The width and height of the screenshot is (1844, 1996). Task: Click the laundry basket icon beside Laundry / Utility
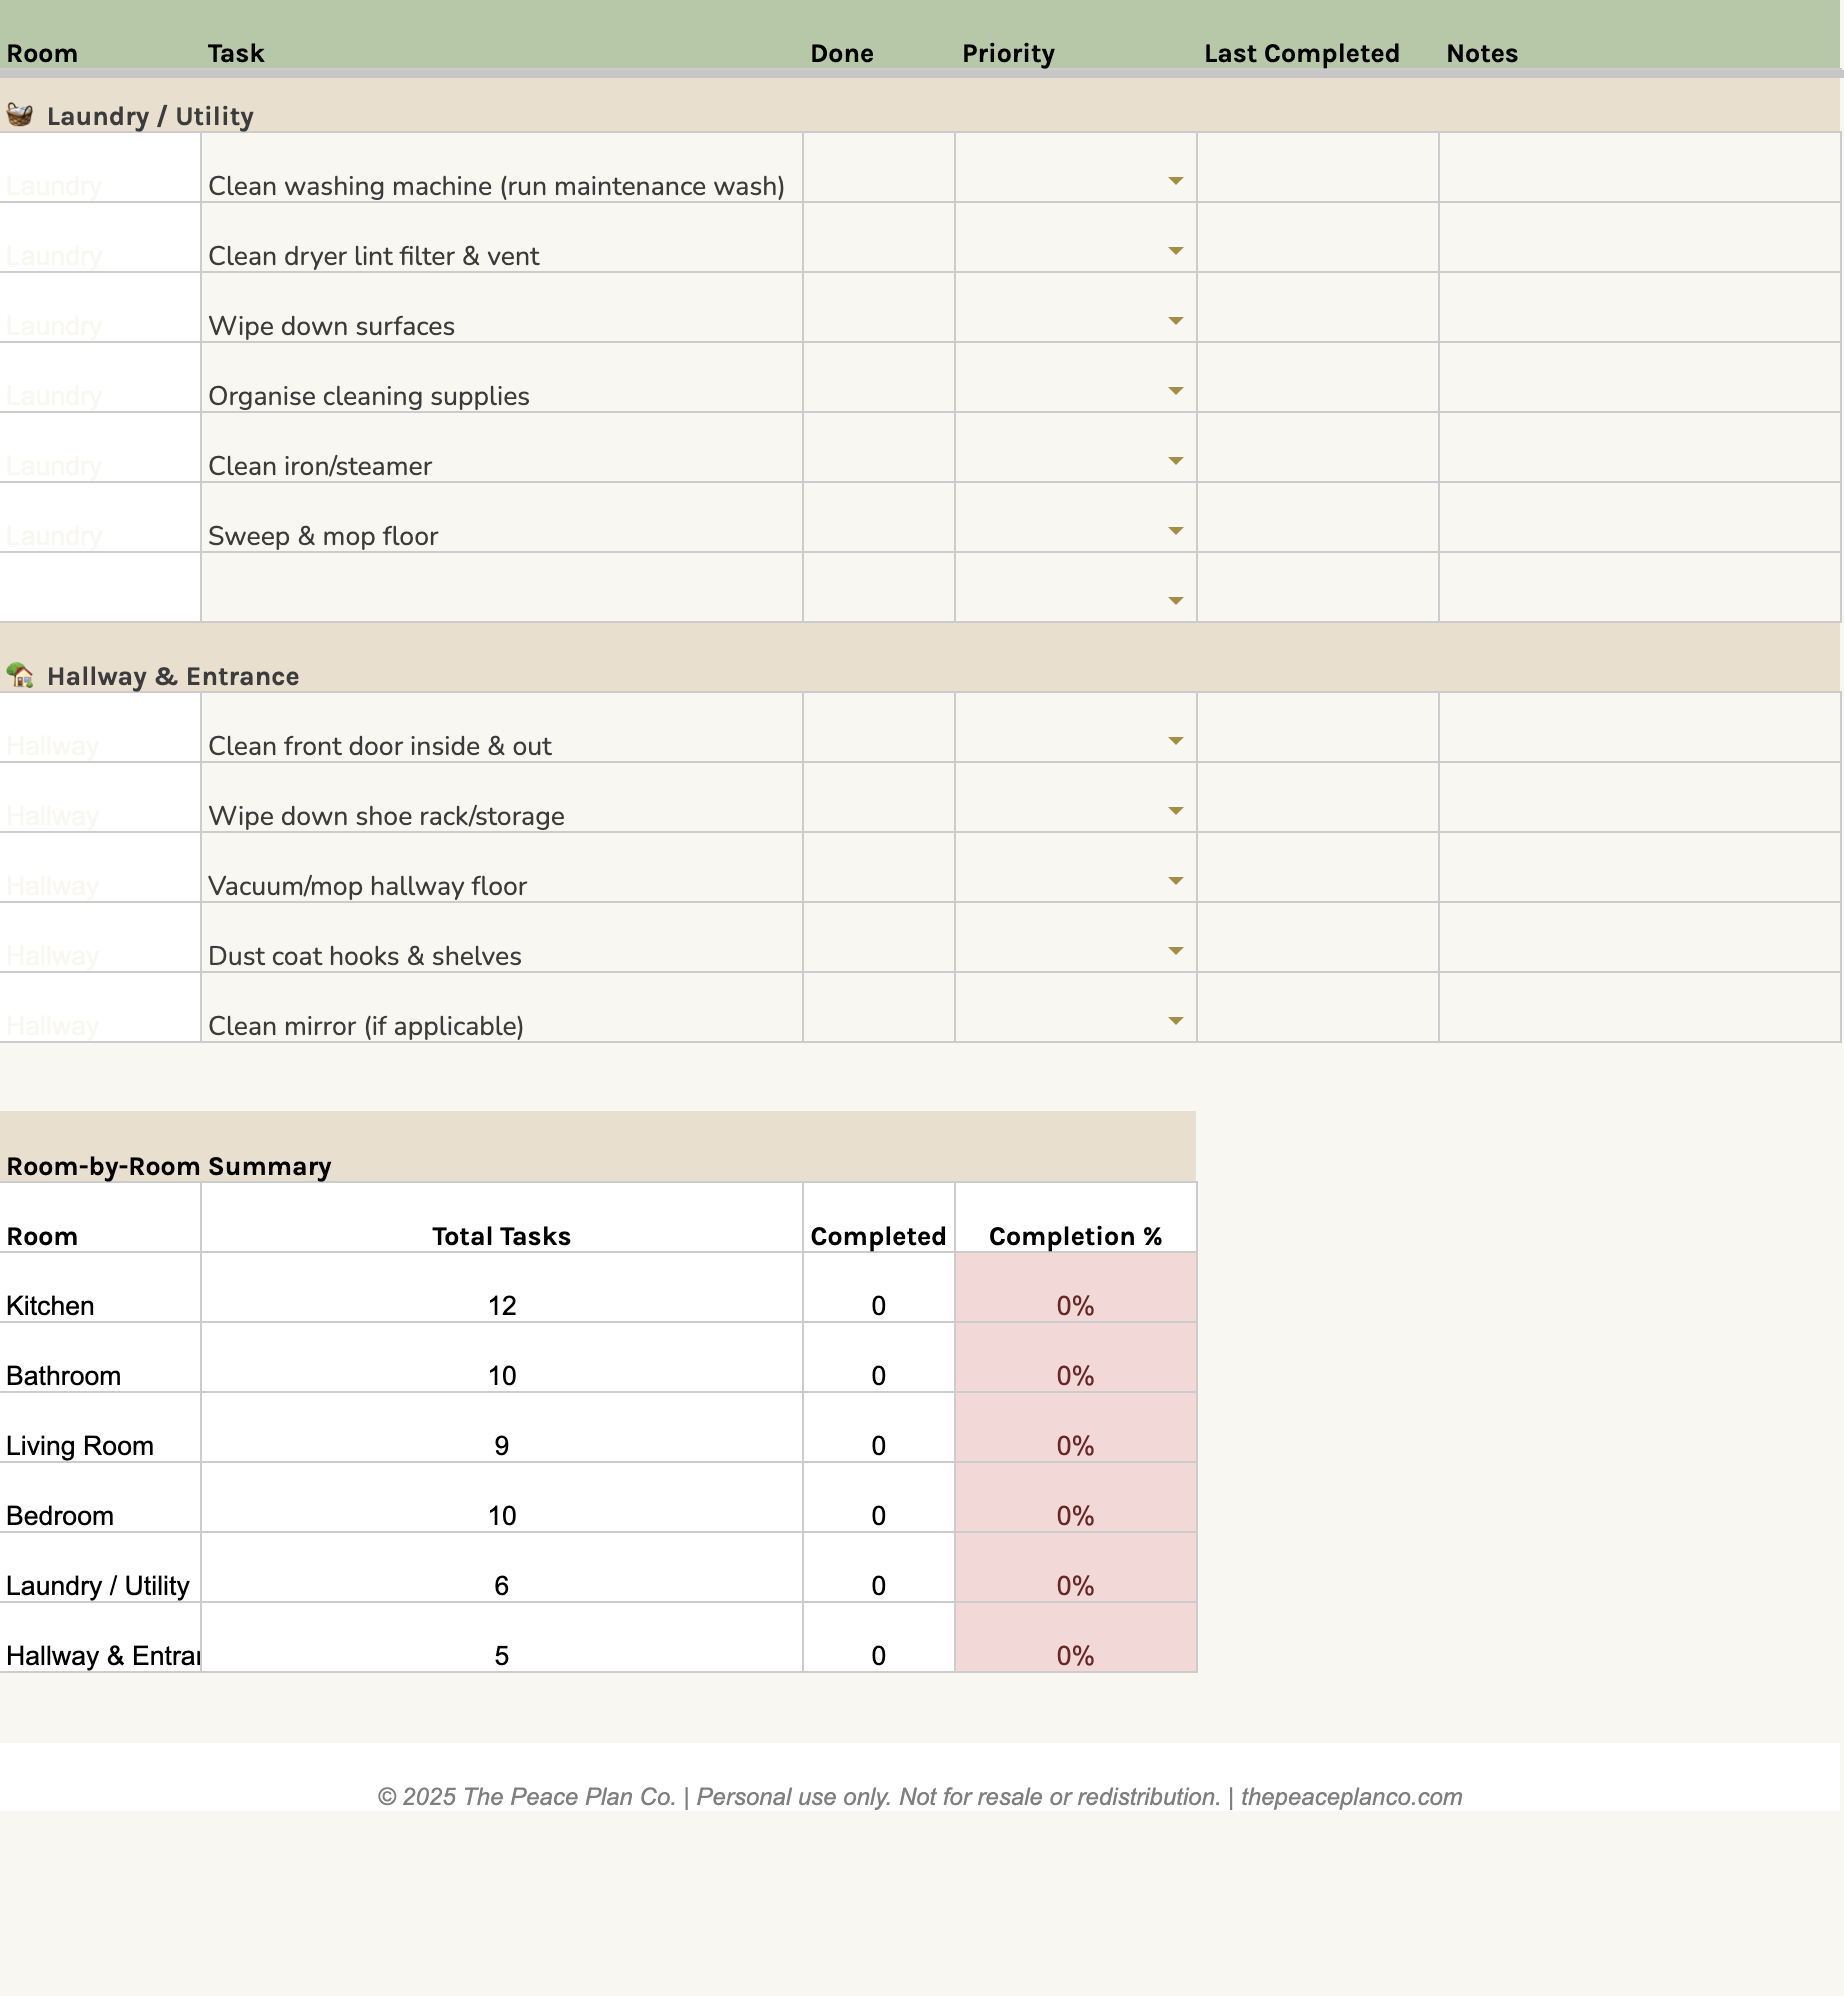point(20,115)
